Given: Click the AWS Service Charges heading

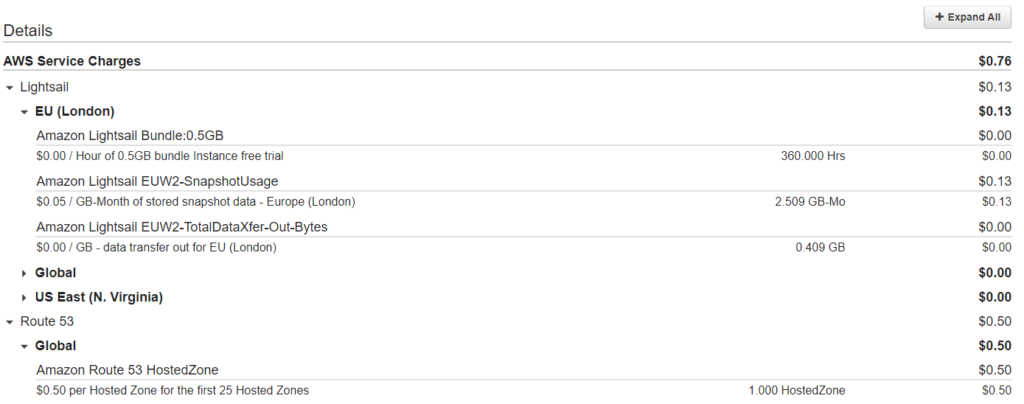Looking at the screenshot, I should [72, 61].
